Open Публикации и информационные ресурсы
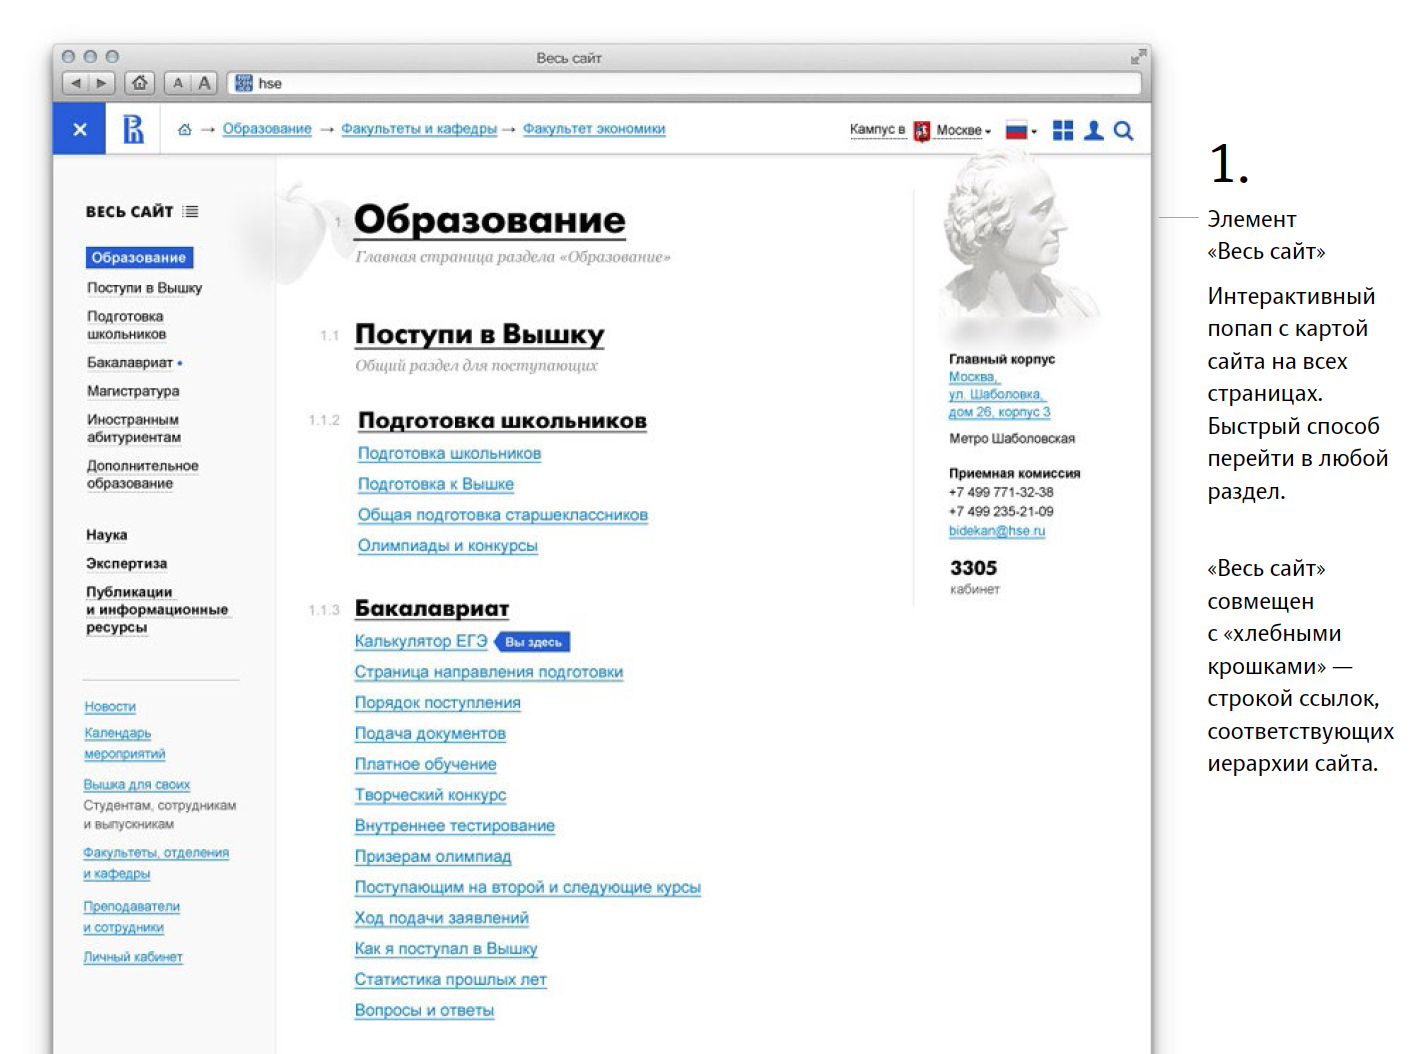The height and width of the screenshot is (1054, 1425). (x=157, y=609)
